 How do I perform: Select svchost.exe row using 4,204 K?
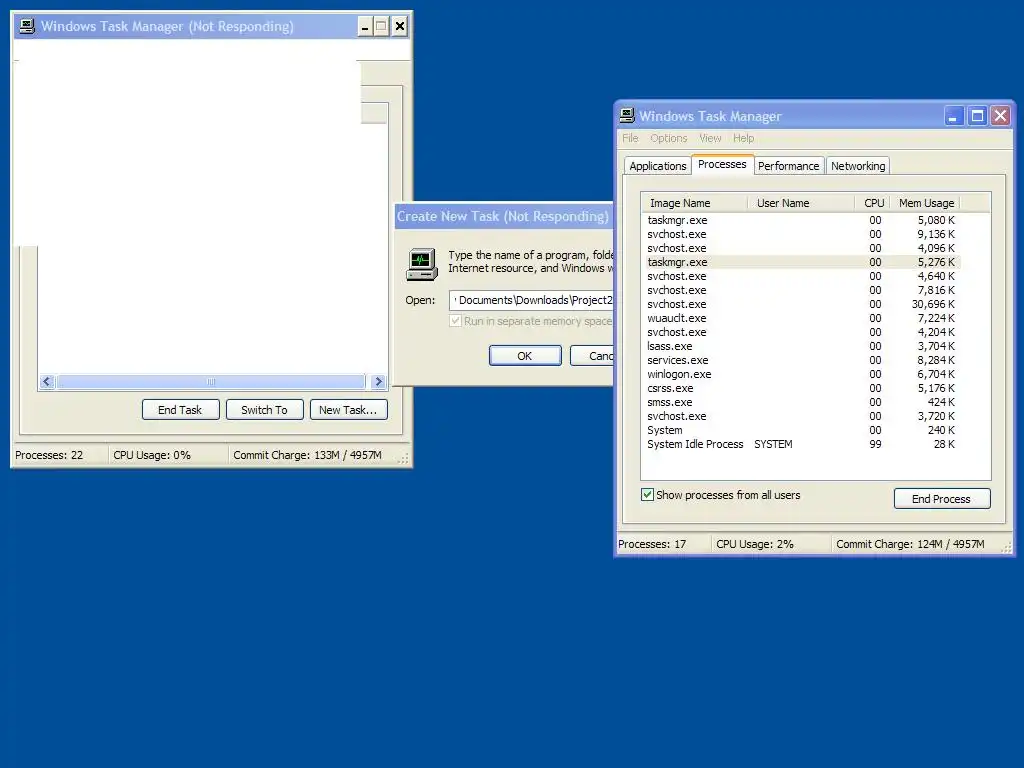tap(801, 332)
